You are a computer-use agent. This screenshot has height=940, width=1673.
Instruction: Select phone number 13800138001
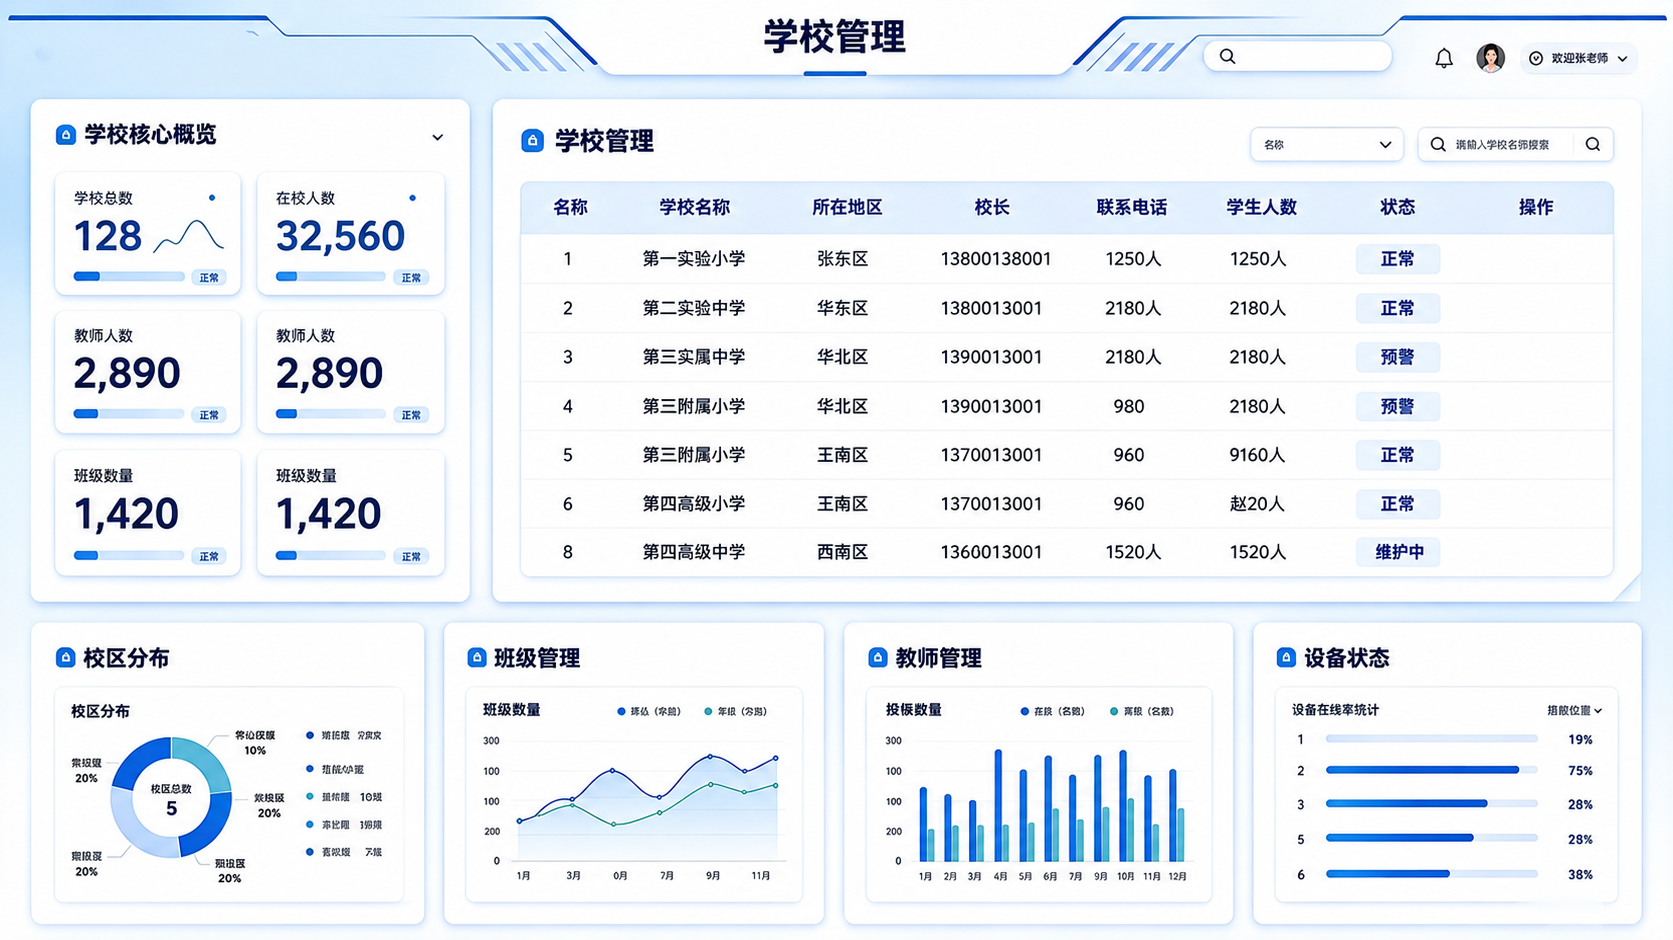pyautogui.click(x=995, y=260)
